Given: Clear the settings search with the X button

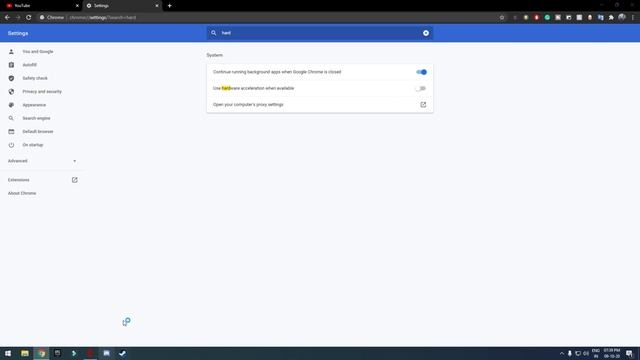Looking at the screenshot, I should (426, 33).
